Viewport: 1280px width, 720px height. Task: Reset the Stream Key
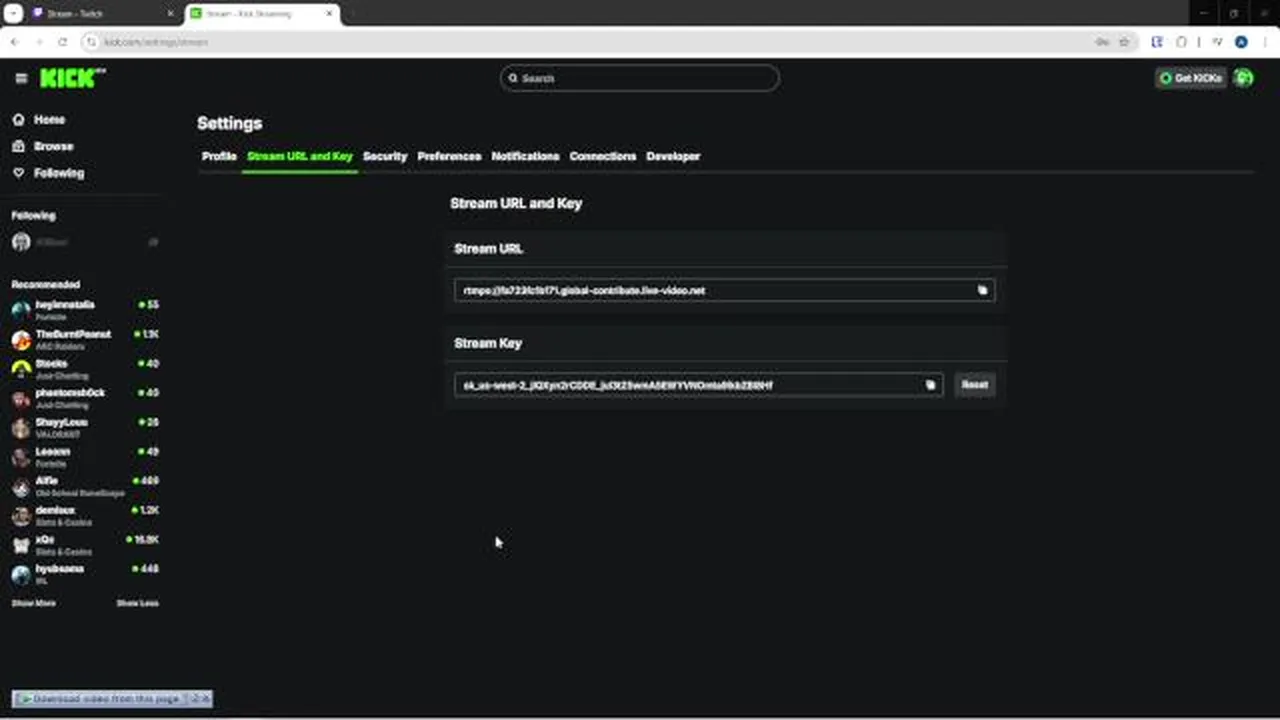tap(974, 385)
